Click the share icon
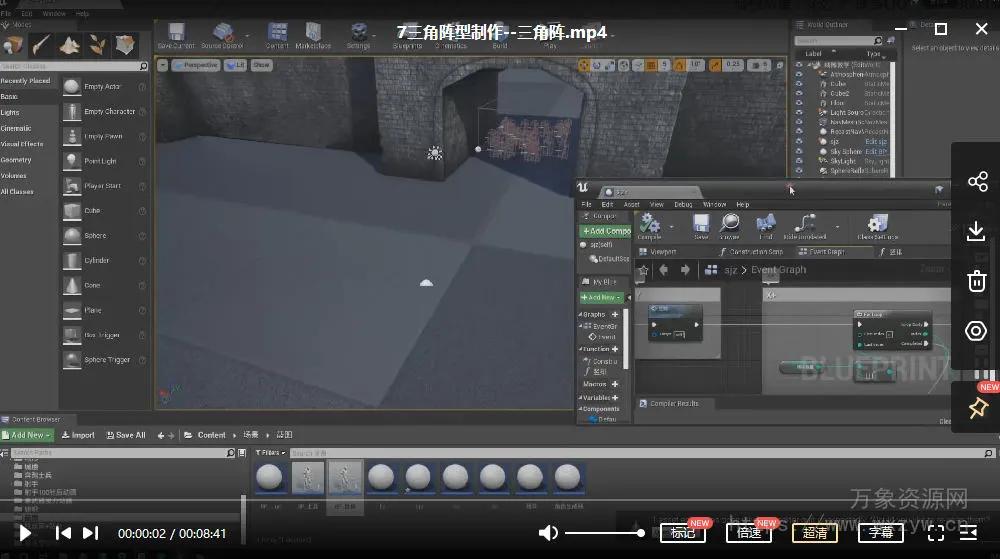Viewport: 1000px width, 559px height. (977, 182)
